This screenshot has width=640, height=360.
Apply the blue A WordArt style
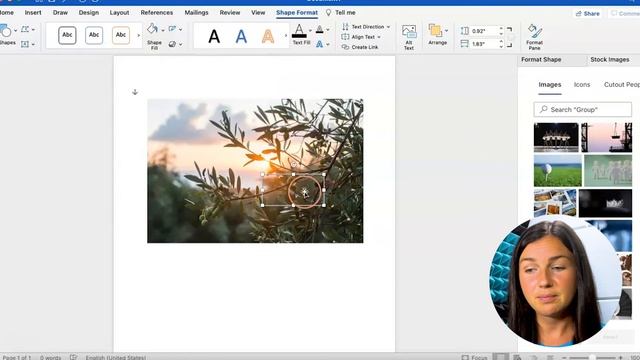click(241, 37)
